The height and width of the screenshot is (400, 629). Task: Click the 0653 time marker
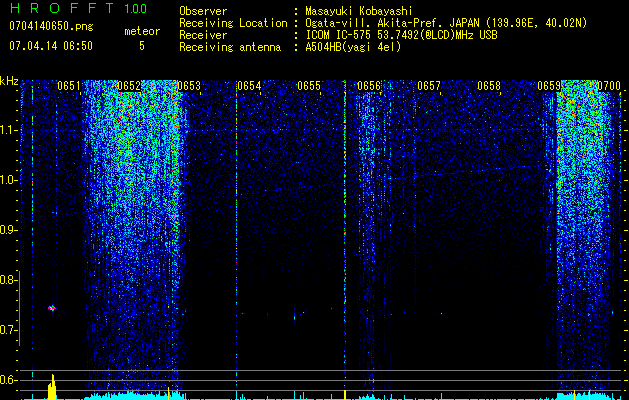[x=189, y=86]
